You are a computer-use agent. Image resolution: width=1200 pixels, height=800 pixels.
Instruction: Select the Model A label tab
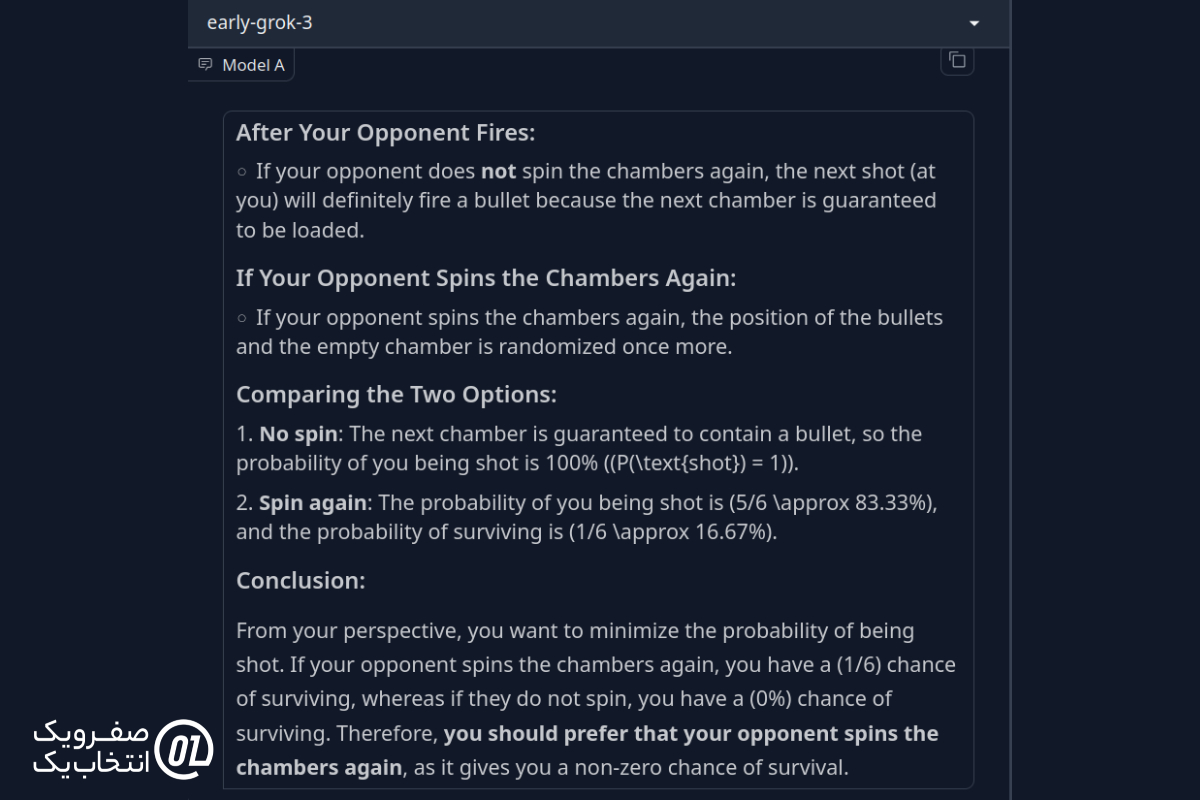pos(241,65)
